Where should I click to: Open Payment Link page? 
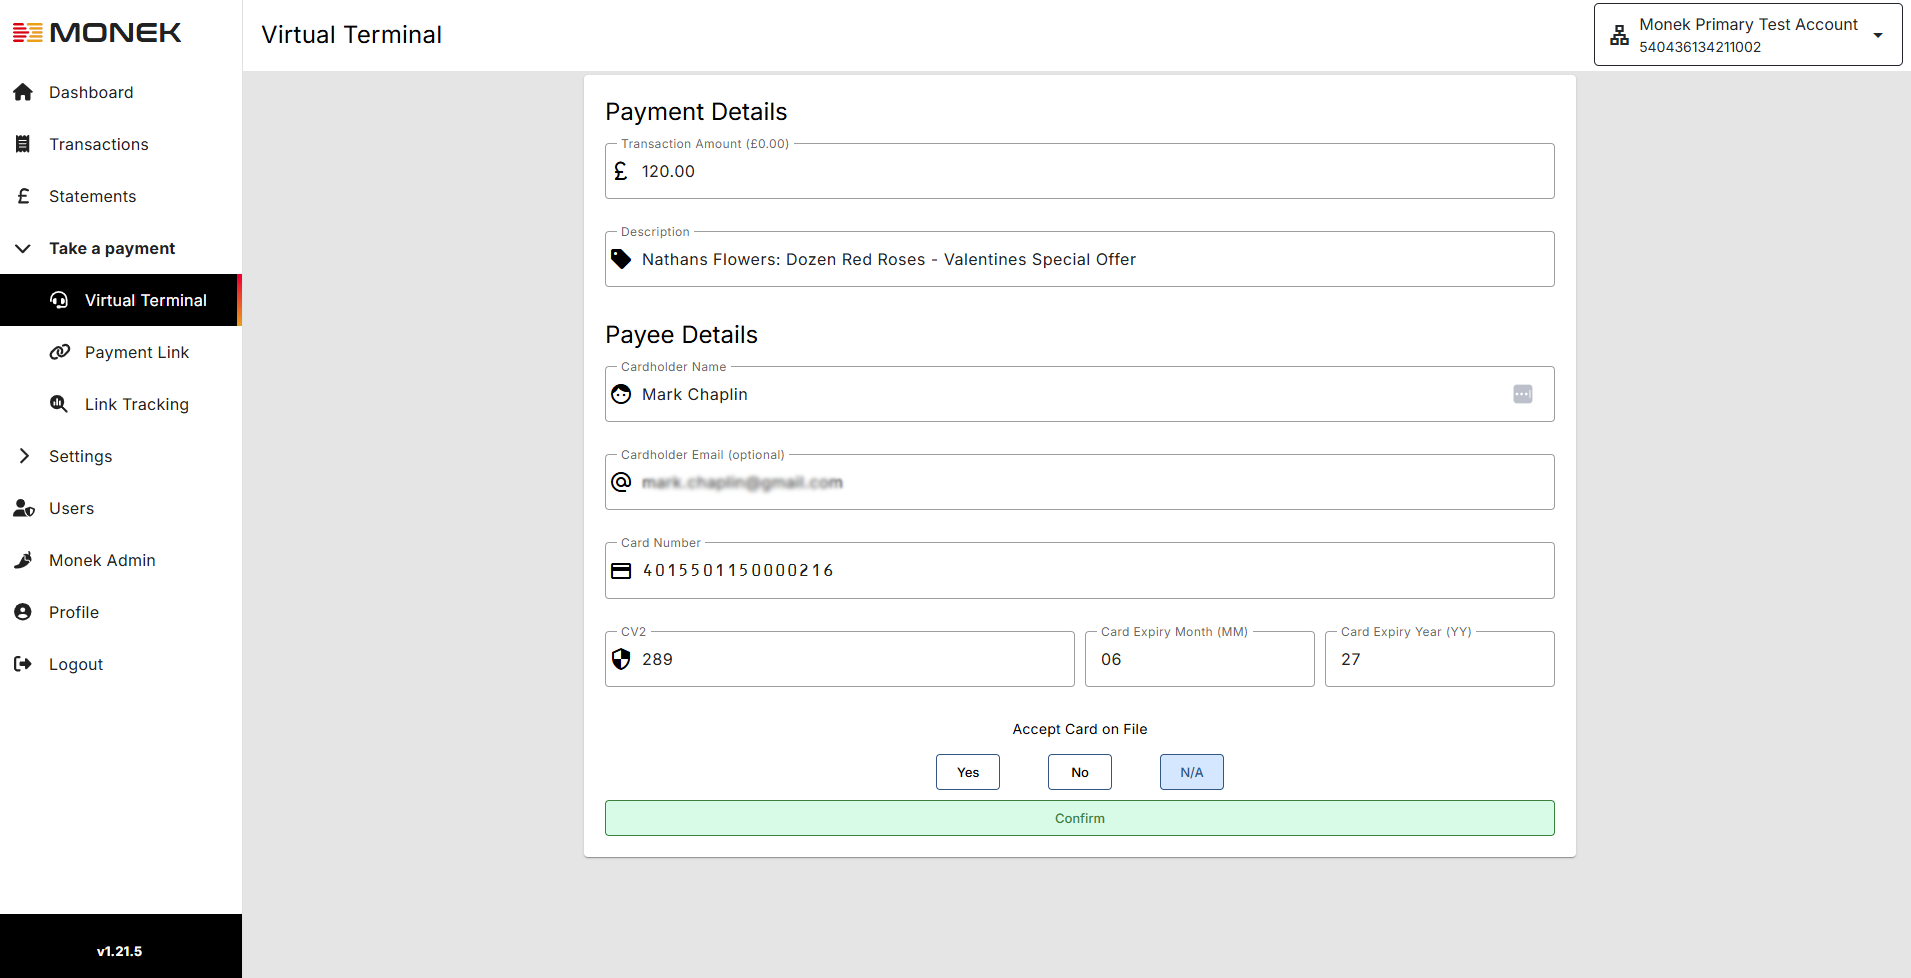click(x=121, y=352)
